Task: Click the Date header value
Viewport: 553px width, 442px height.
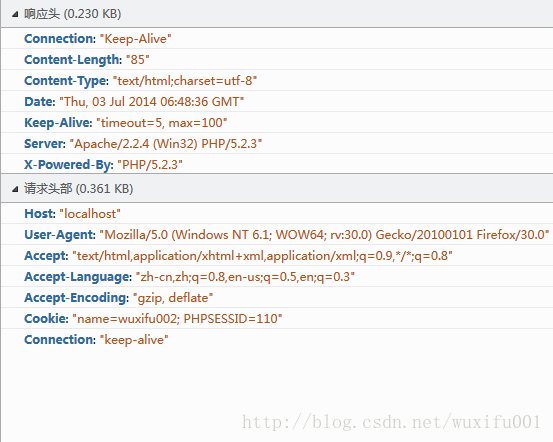Action: [x=152, y=102]
